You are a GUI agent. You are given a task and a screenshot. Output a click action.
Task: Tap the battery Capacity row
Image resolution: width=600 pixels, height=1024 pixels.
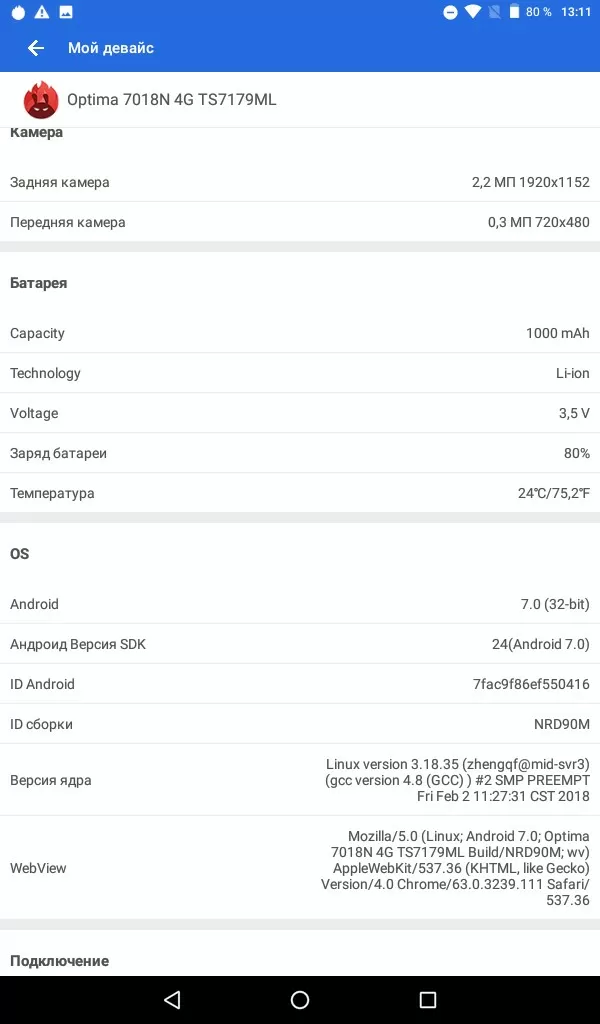pos(300,333)
